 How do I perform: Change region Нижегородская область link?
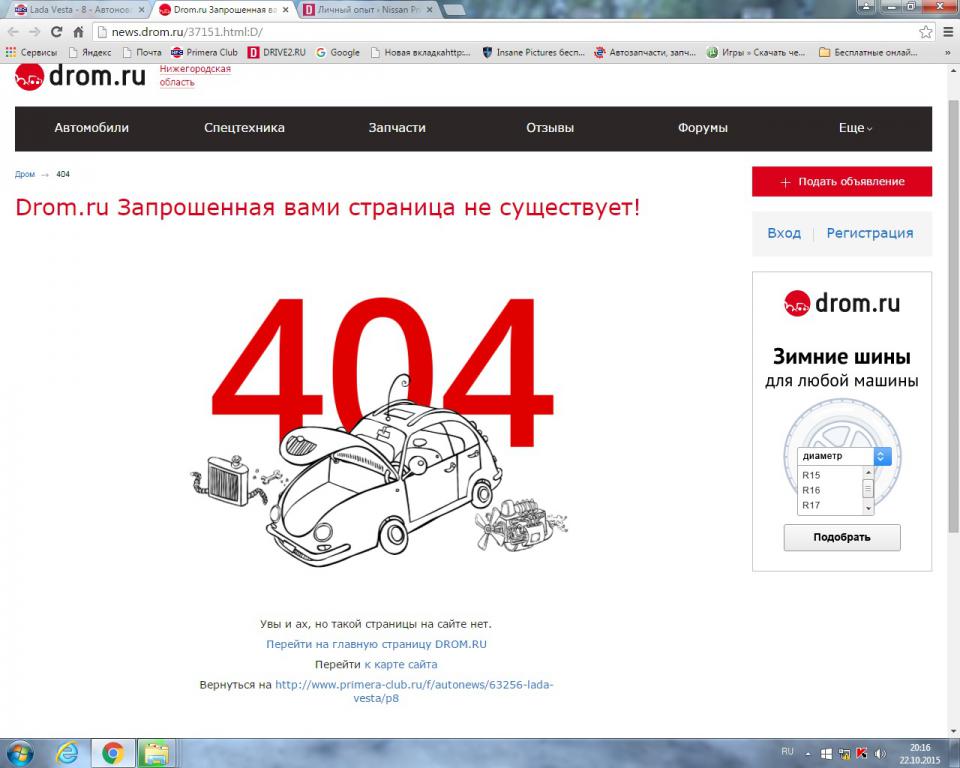coord(195,75)
